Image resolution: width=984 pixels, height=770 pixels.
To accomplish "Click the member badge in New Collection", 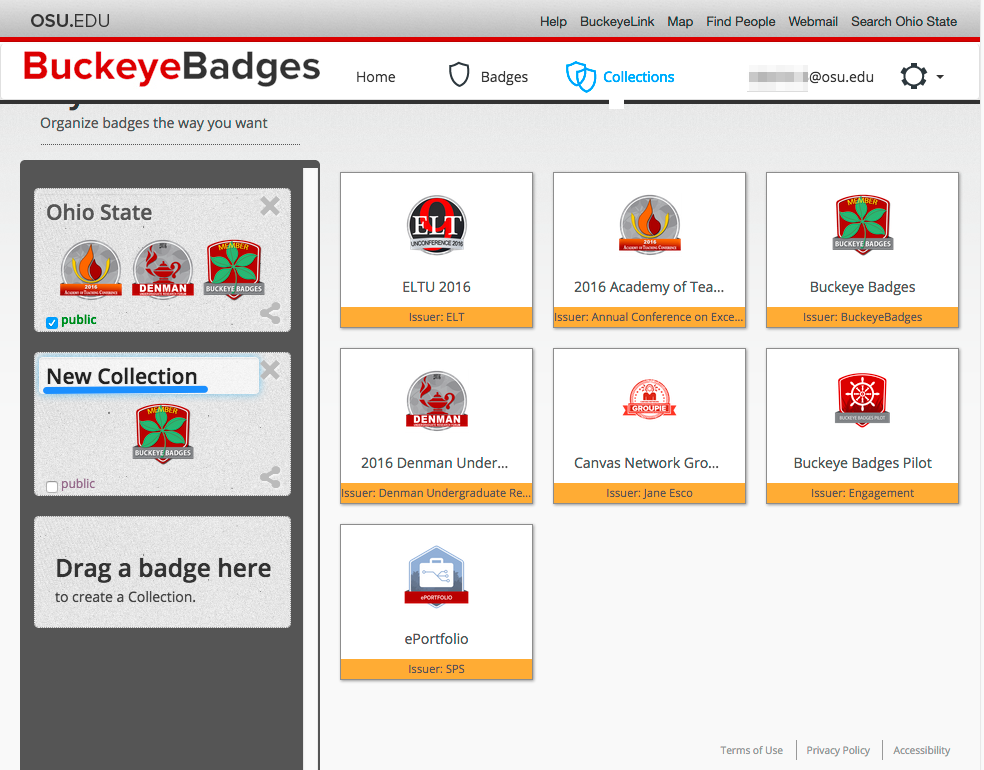I will pos(163,434).
